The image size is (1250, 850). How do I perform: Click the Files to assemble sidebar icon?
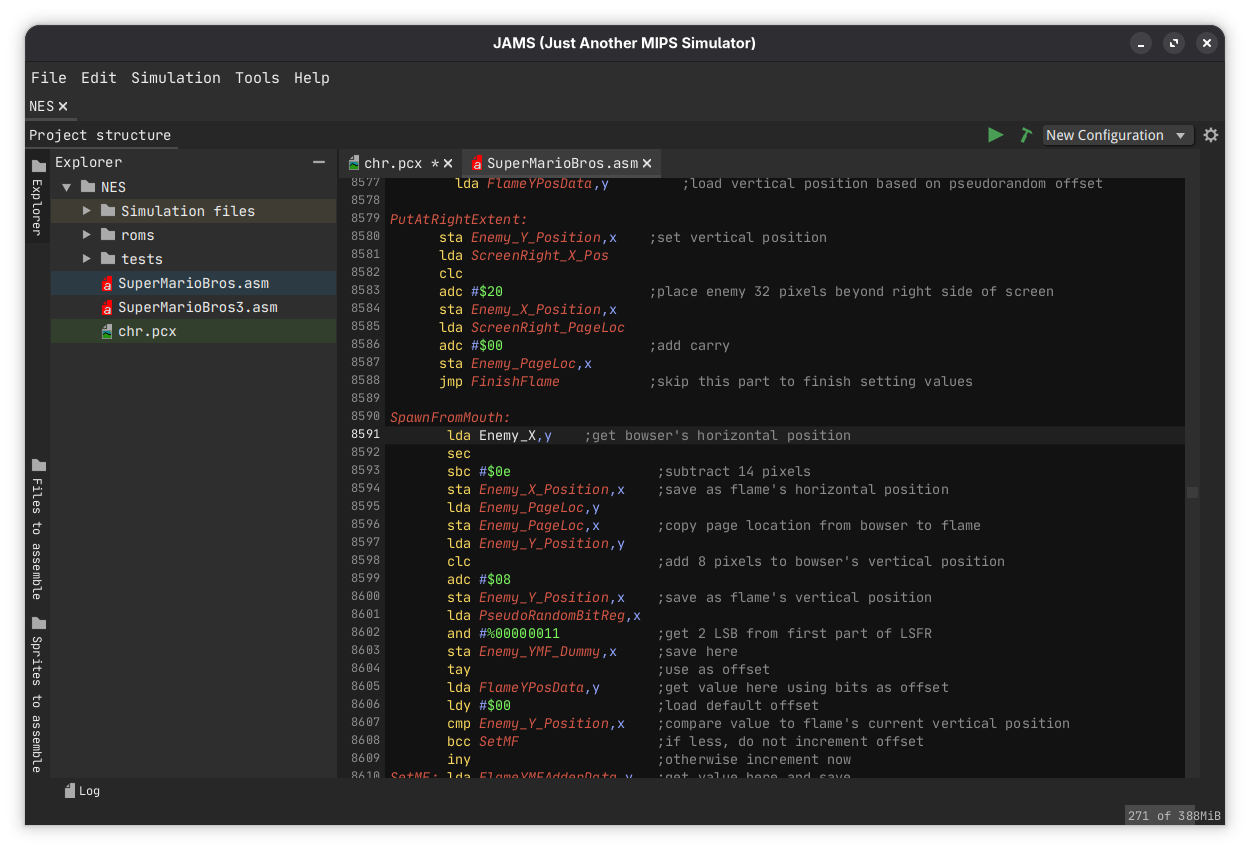(x=37, y=465)
